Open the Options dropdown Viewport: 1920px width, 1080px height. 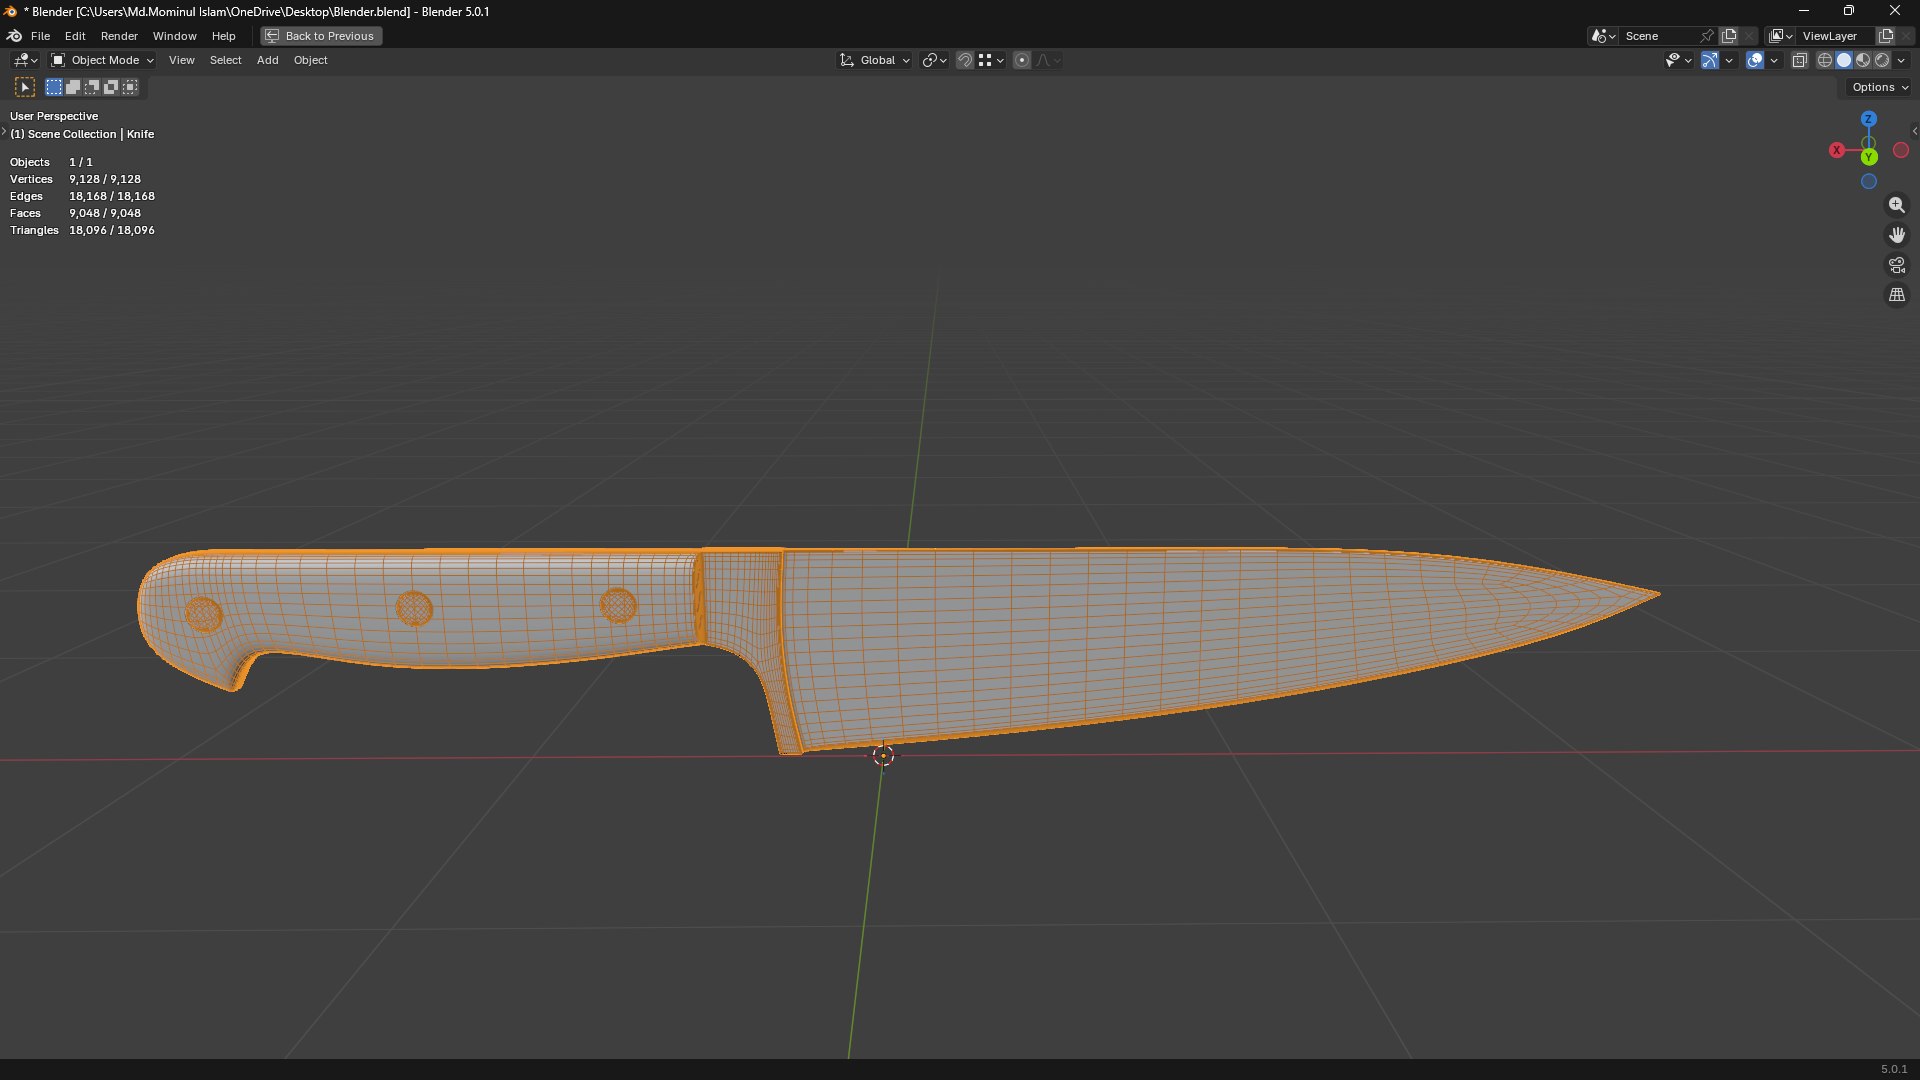tap(1879, 87)
